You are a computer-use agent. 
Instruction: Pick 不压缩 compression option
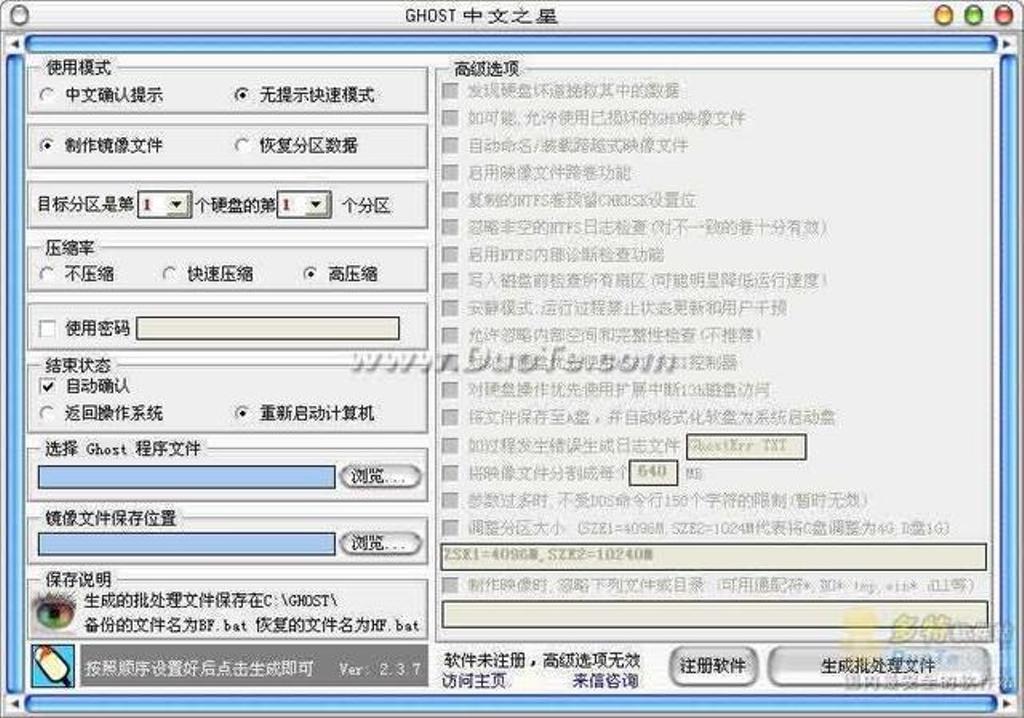tap(47, 274)
